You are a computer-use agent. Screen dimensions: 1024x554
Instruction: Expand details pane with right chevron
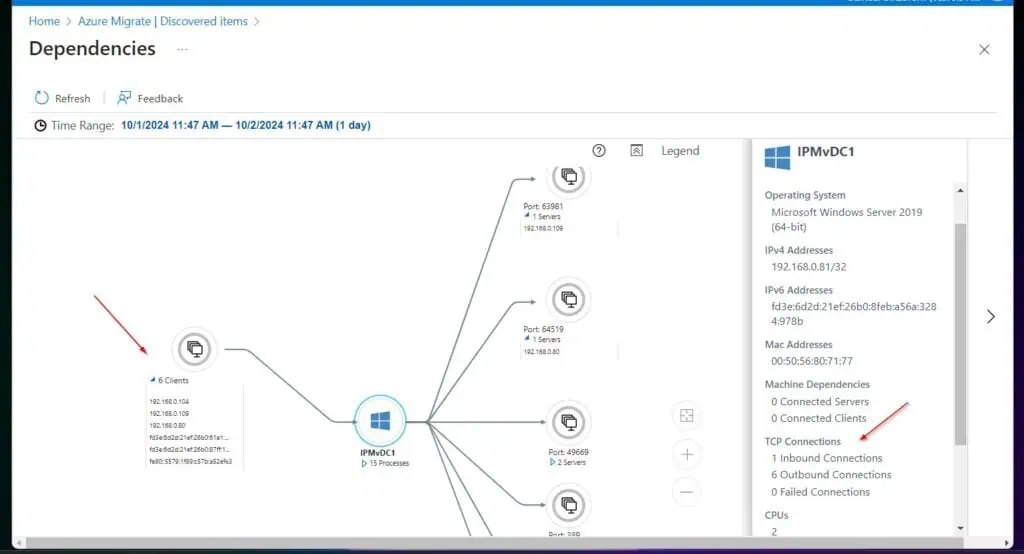tap(991, 316)
